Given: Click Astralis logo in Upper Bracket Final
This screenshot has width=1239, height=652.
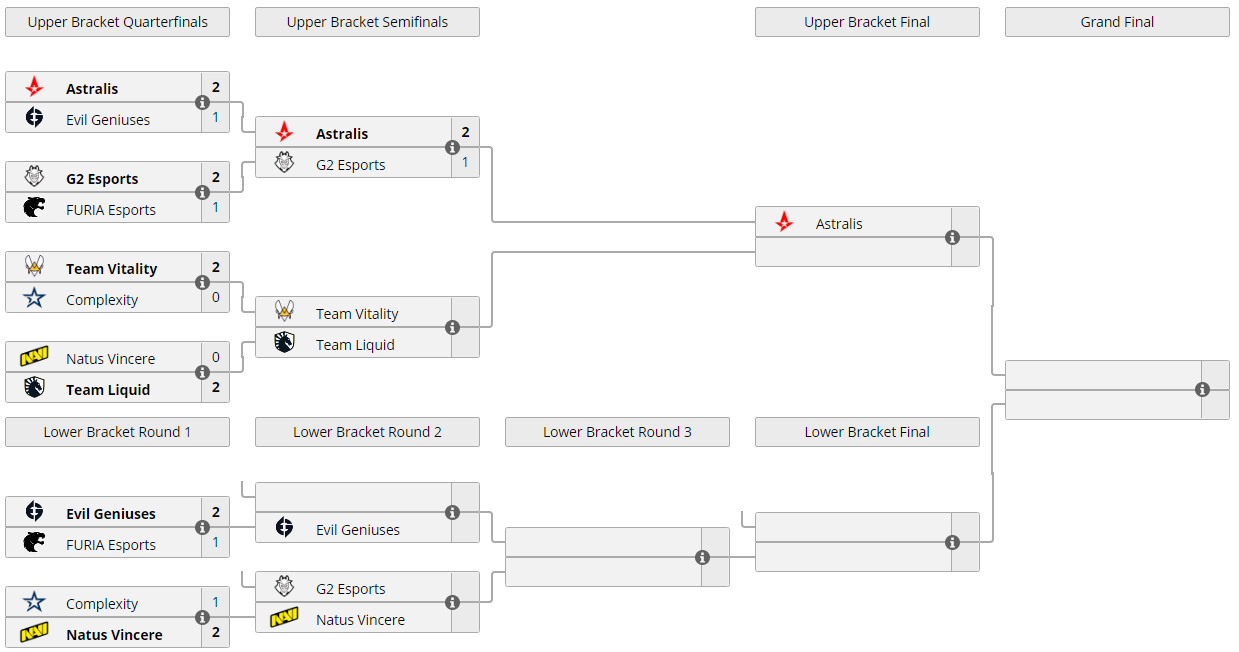Looking at the screenshot, I should 785,223.
